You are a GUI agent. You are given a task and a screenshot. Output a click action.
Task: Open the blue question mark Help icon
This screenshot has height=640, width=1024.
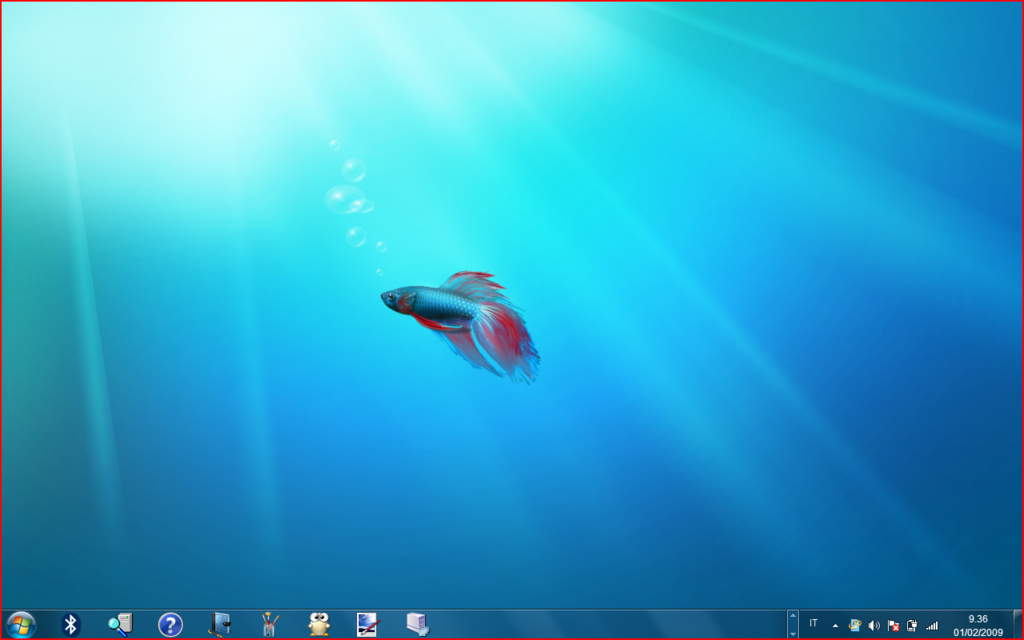click(170, 625)
